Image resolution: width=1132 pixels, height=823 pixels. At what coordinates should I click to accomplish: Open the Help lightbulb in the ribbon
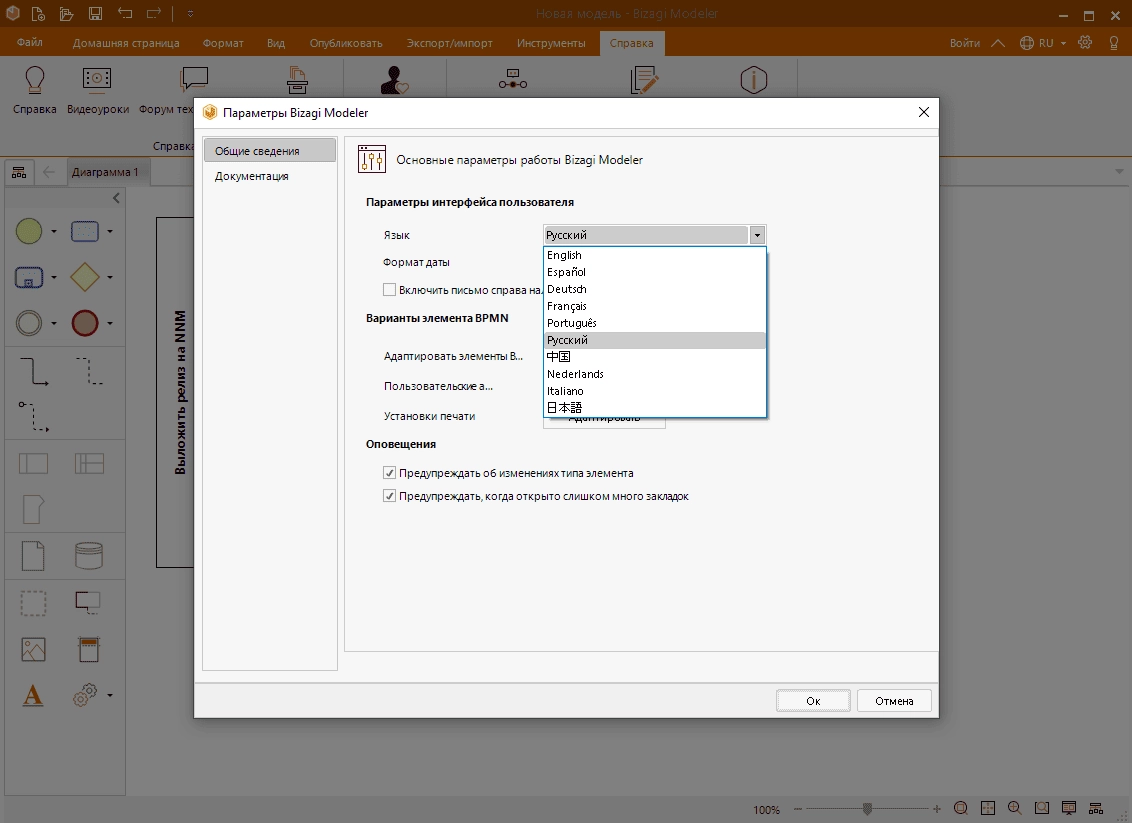coord(34,90)
